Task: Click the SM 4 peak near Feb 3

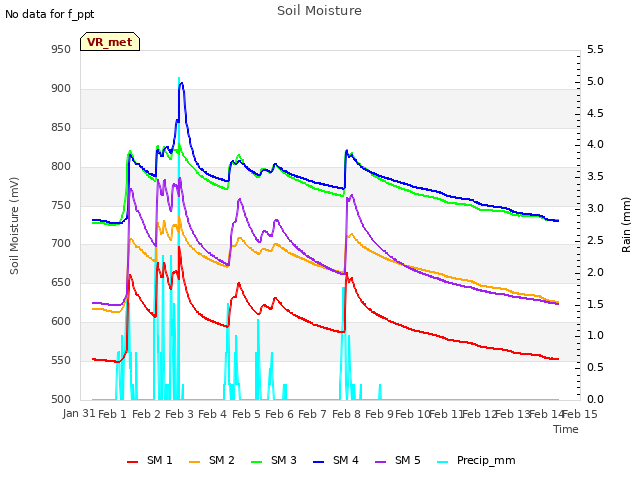Action: (182, 83)
